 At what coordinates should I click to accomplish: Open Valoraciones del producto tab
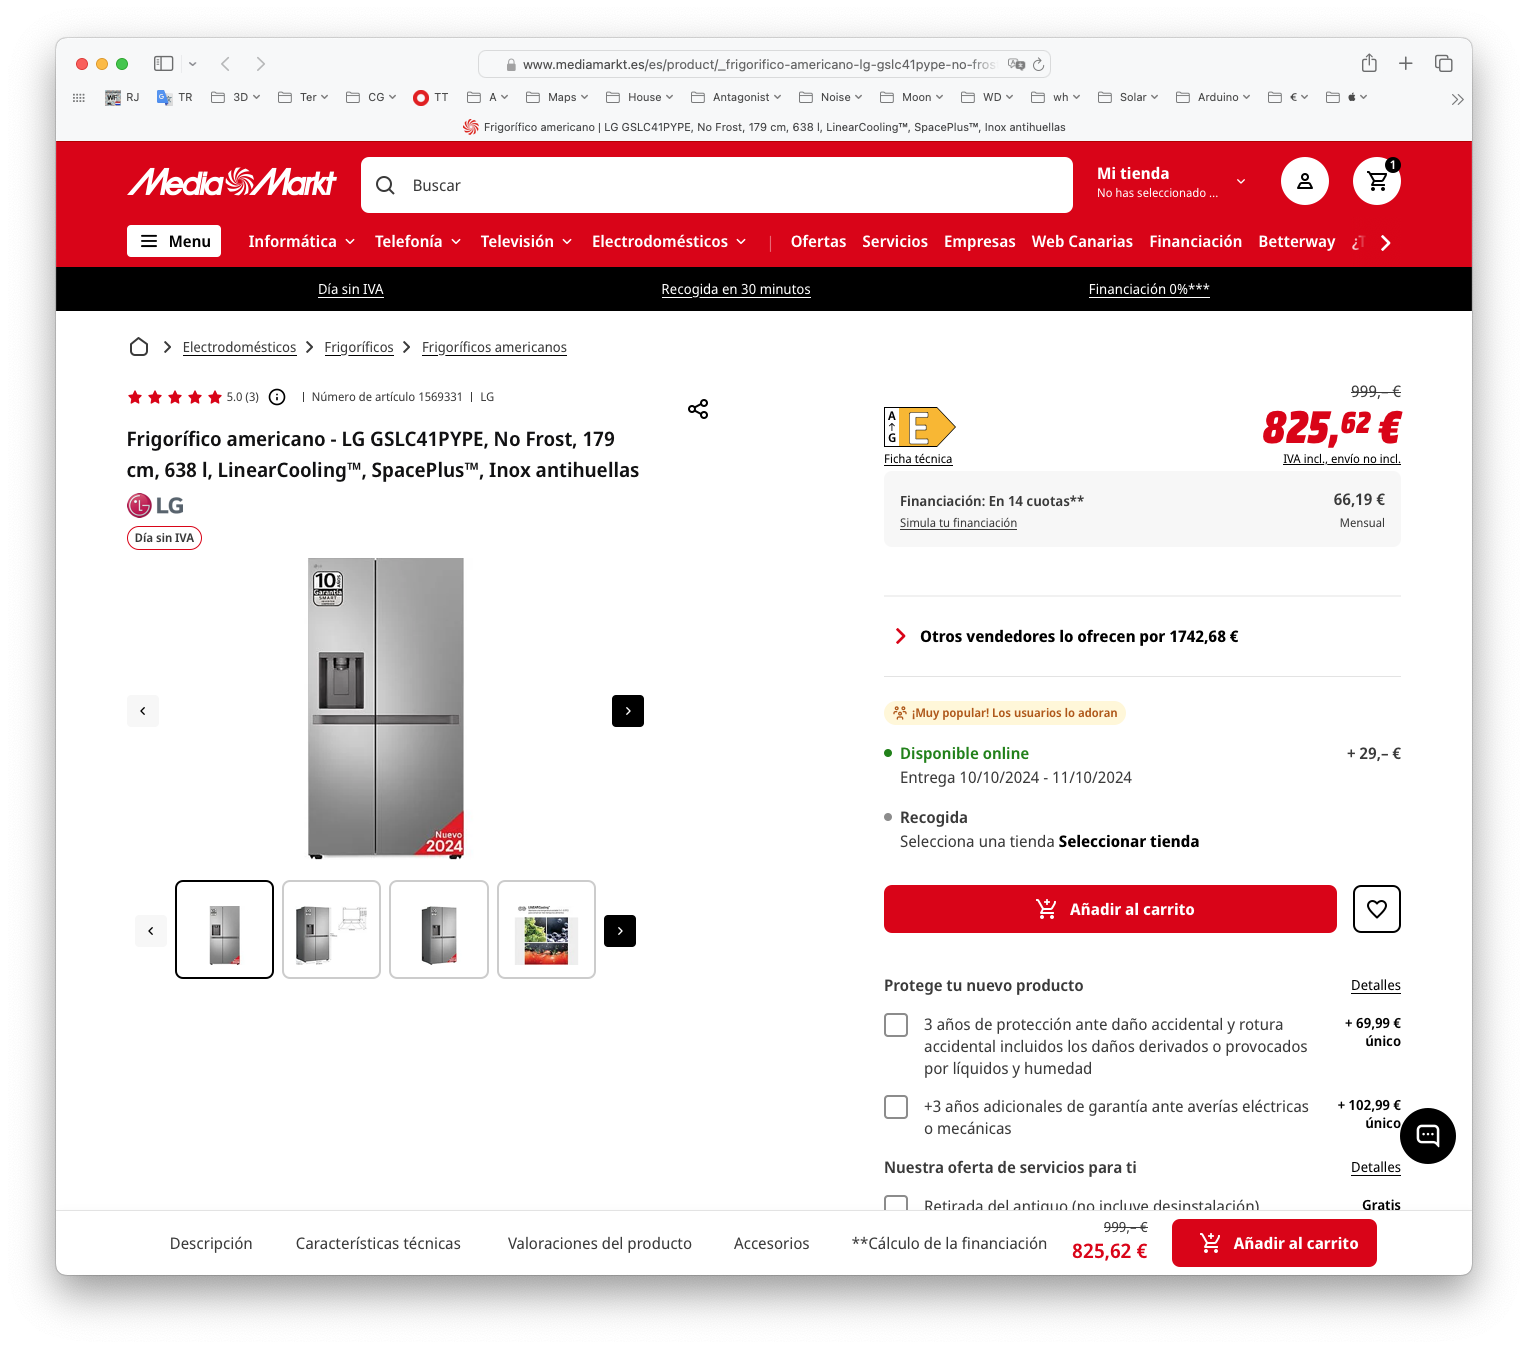coord(600,1243)
